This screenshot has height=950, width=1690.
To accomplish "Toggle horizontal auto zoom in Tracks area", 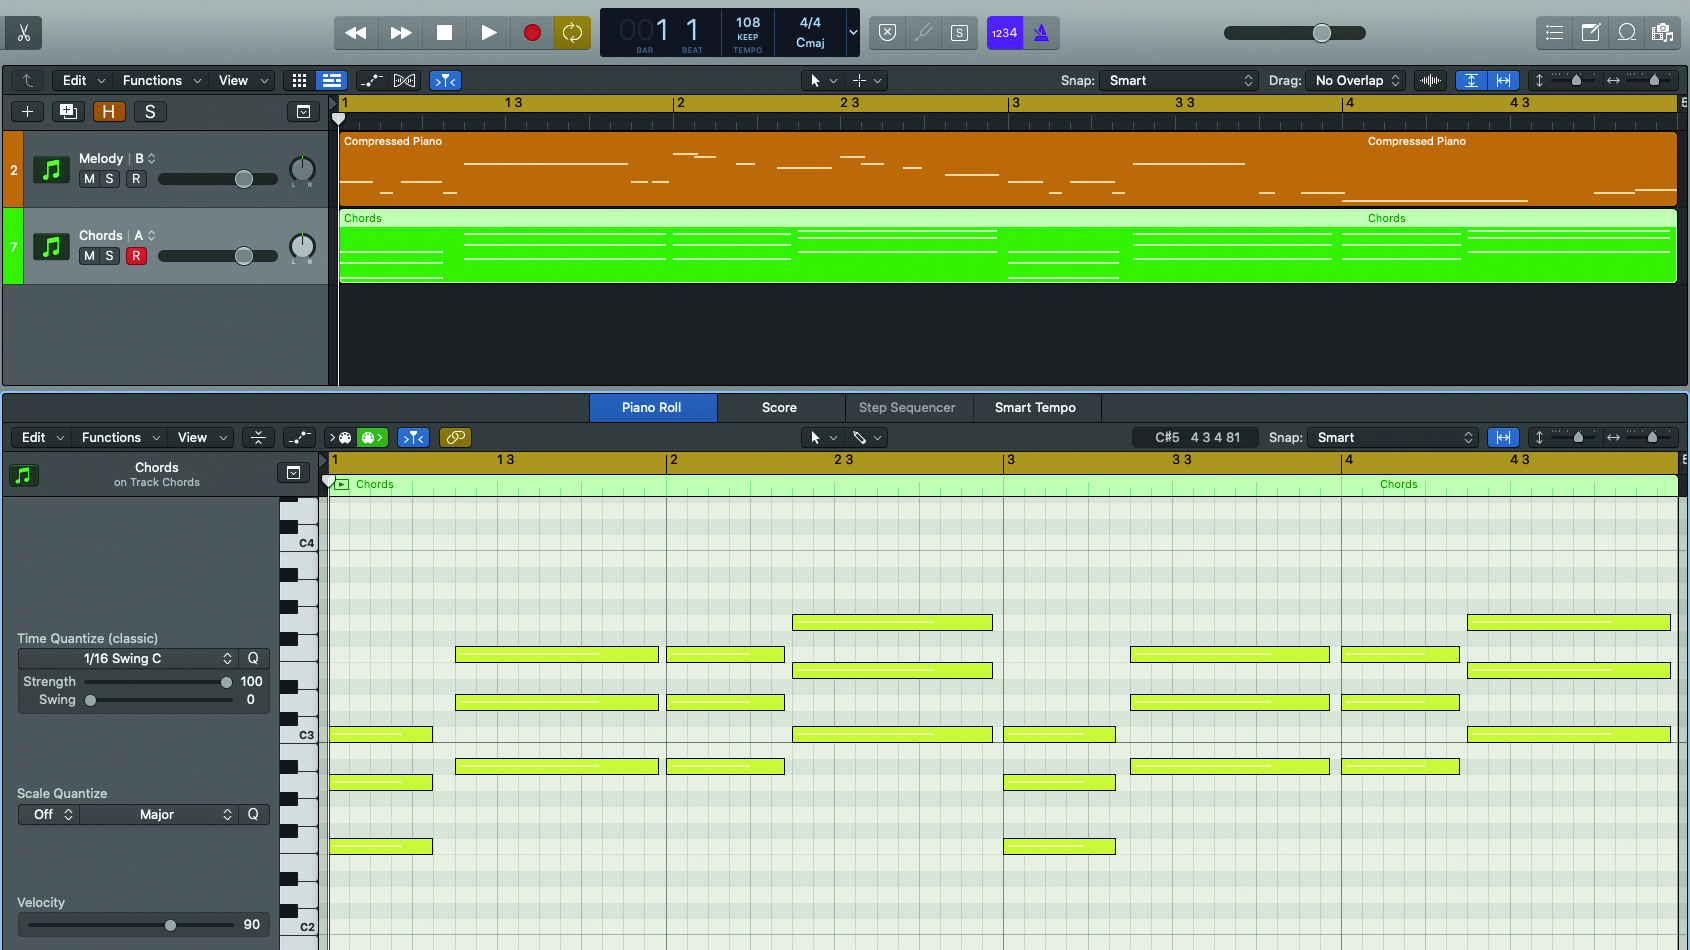I will (x=1504, y=80).
